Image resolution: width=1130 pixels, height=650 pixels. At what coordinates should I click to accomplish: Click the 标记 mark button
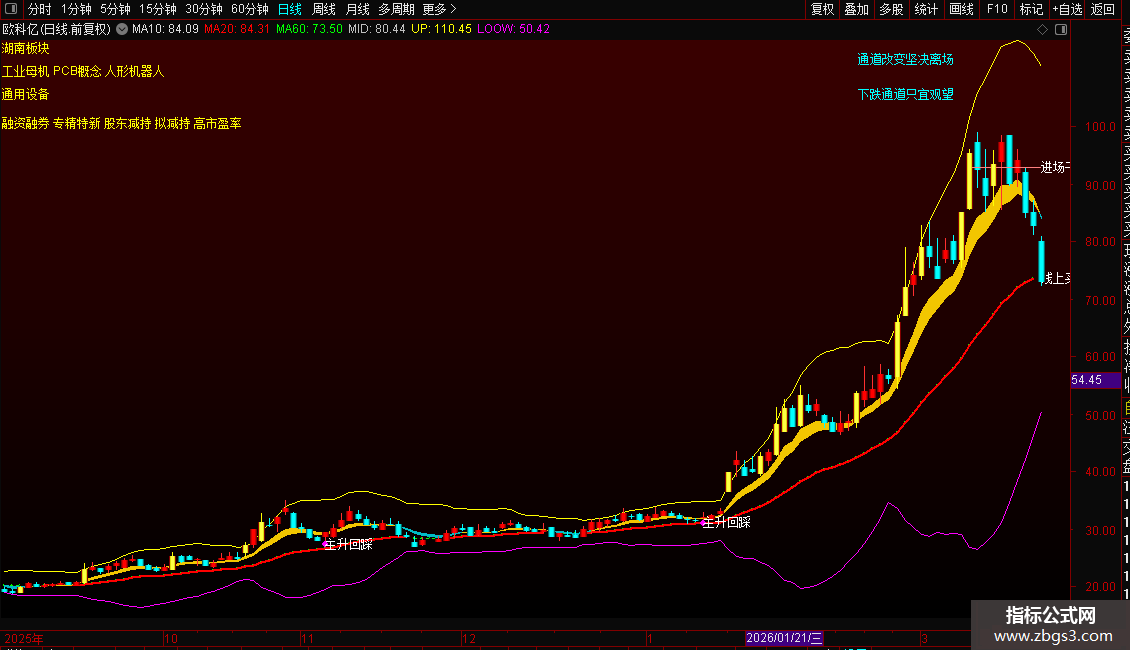click(x=1031, y=9)
